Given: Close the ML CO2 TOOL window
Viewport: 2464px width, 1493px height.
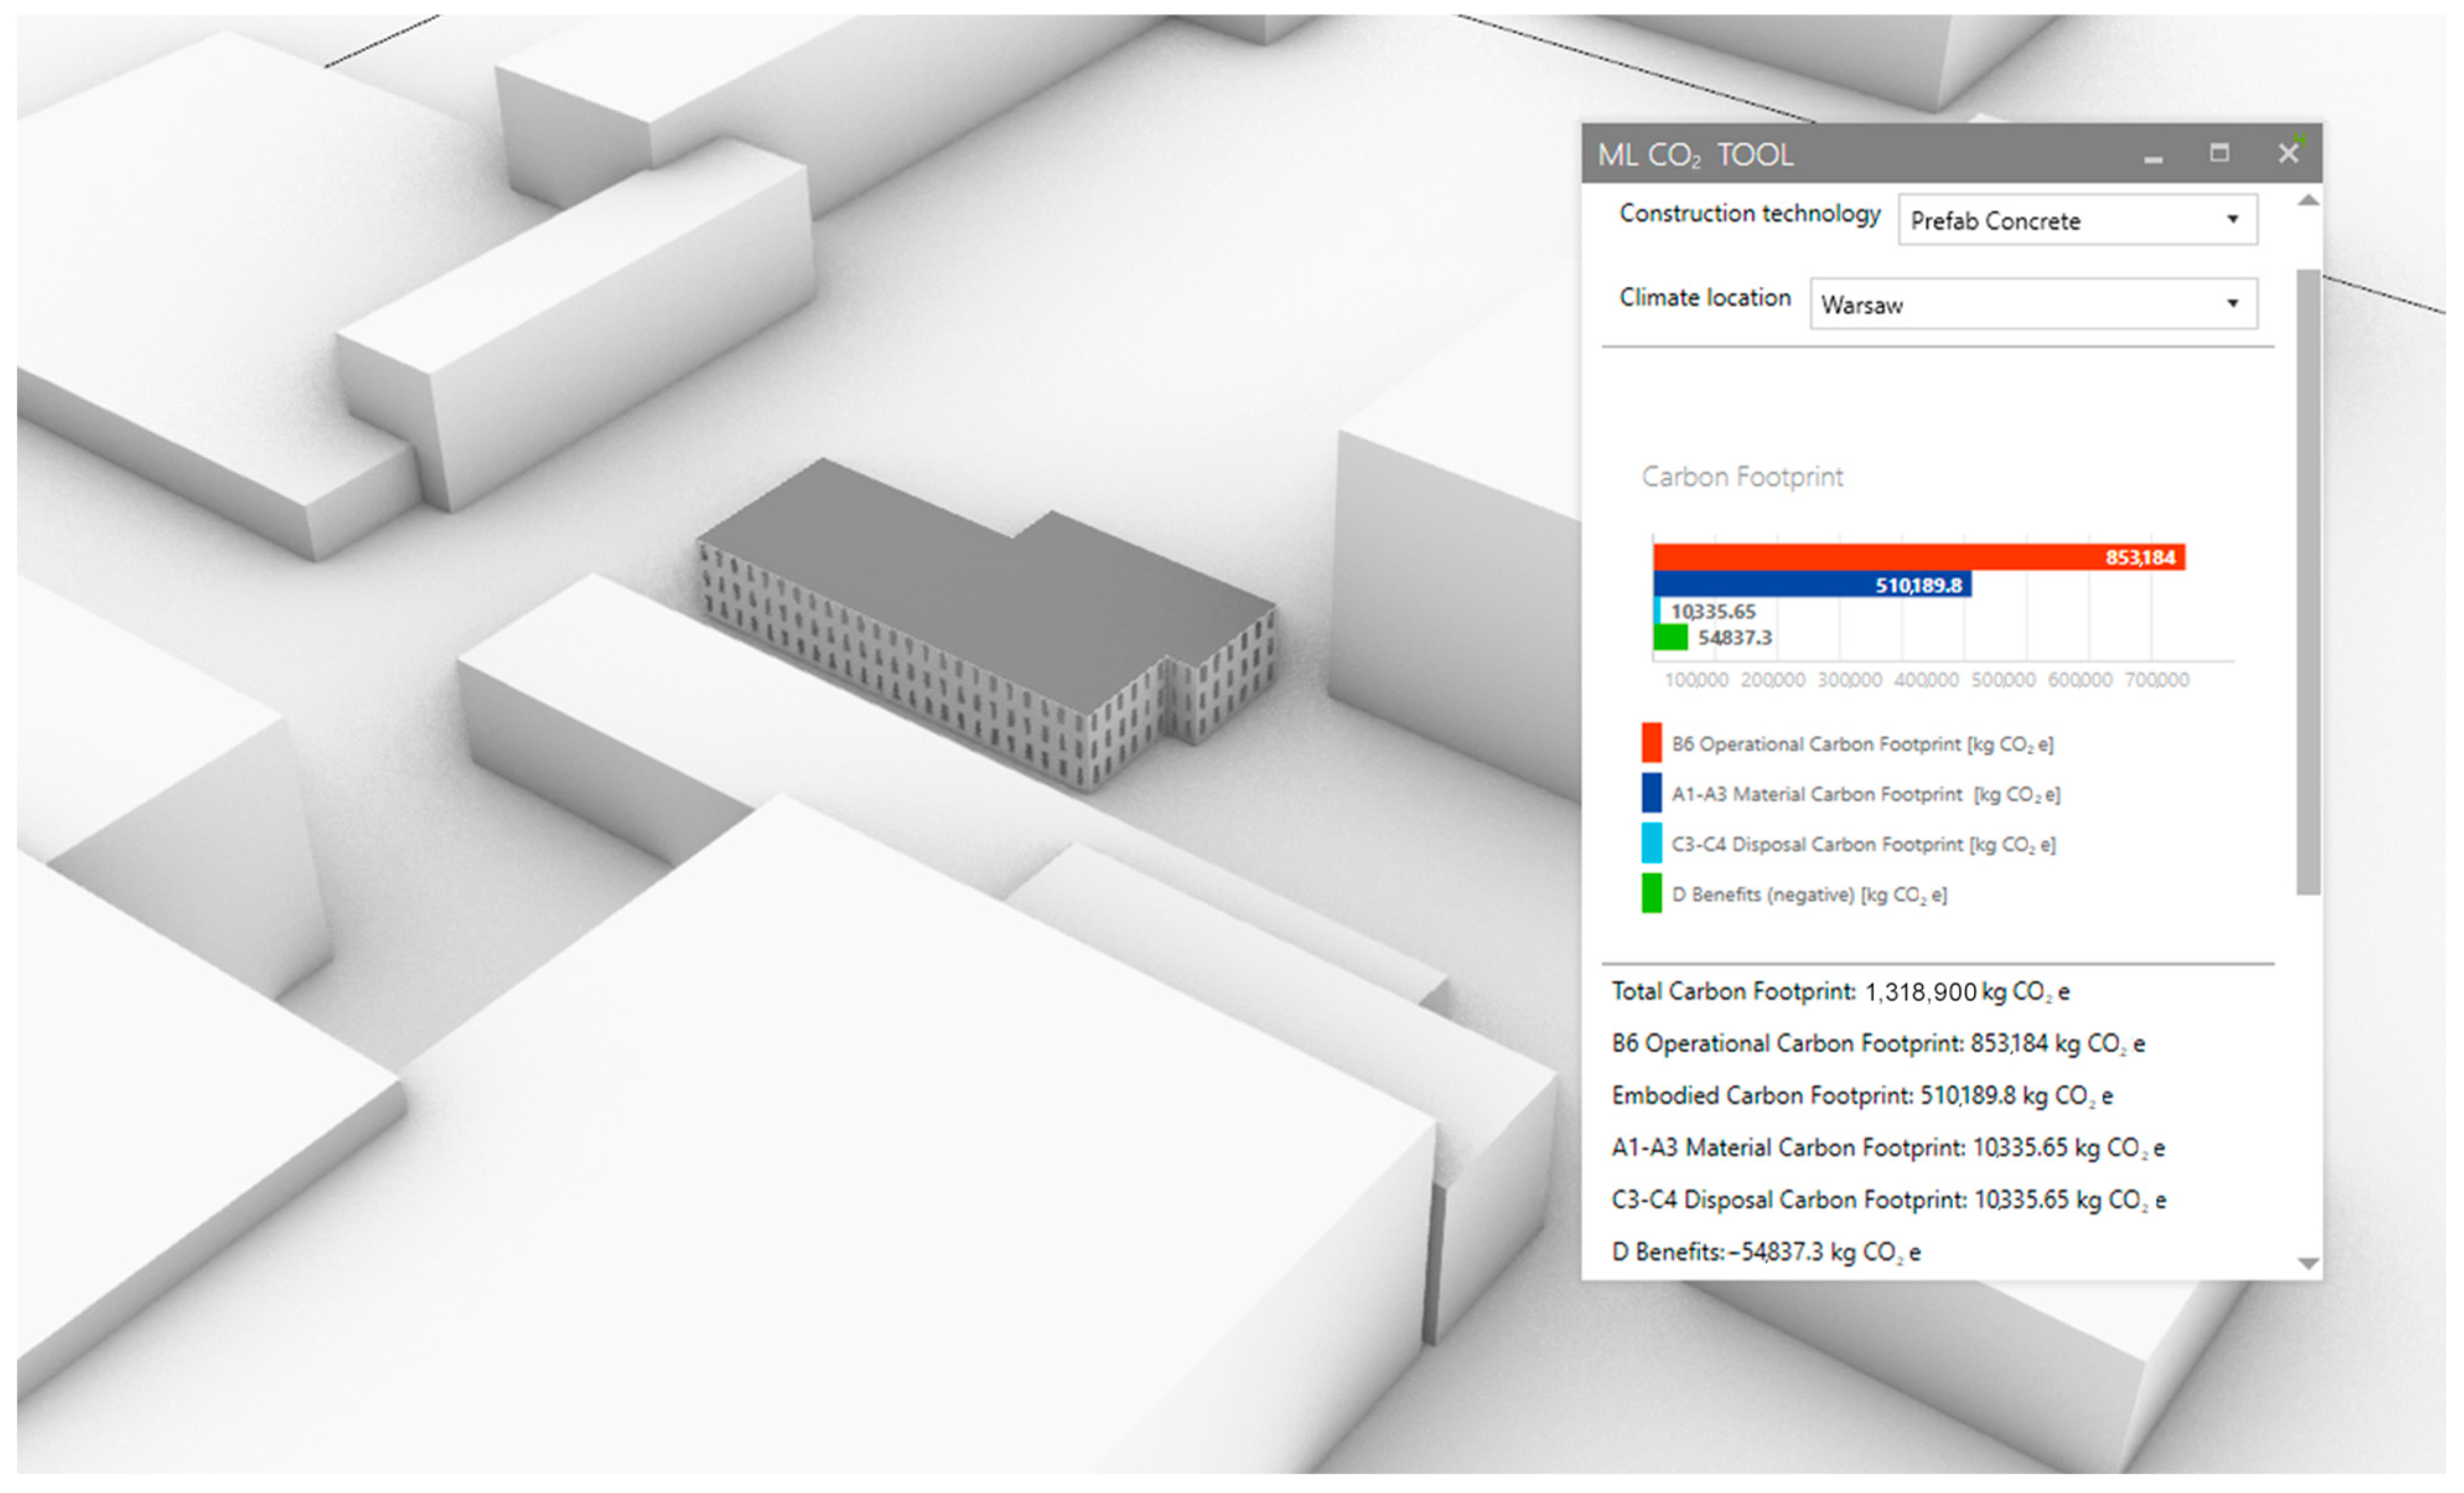Looking at the screenshot, I should tap(2288, 154).
